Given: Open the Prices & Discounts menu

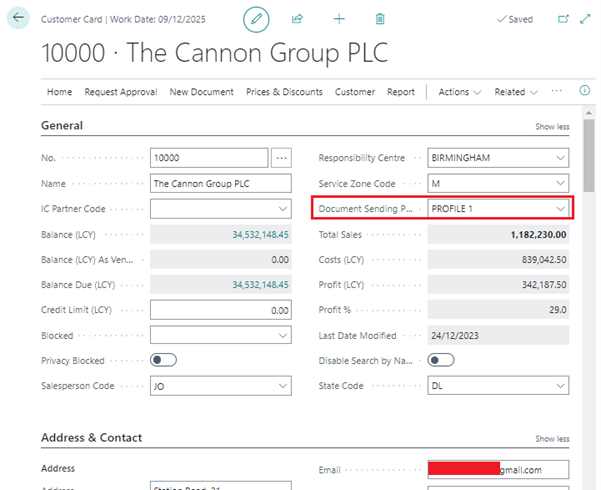Looking at the screenshot, I should (284, 92).
